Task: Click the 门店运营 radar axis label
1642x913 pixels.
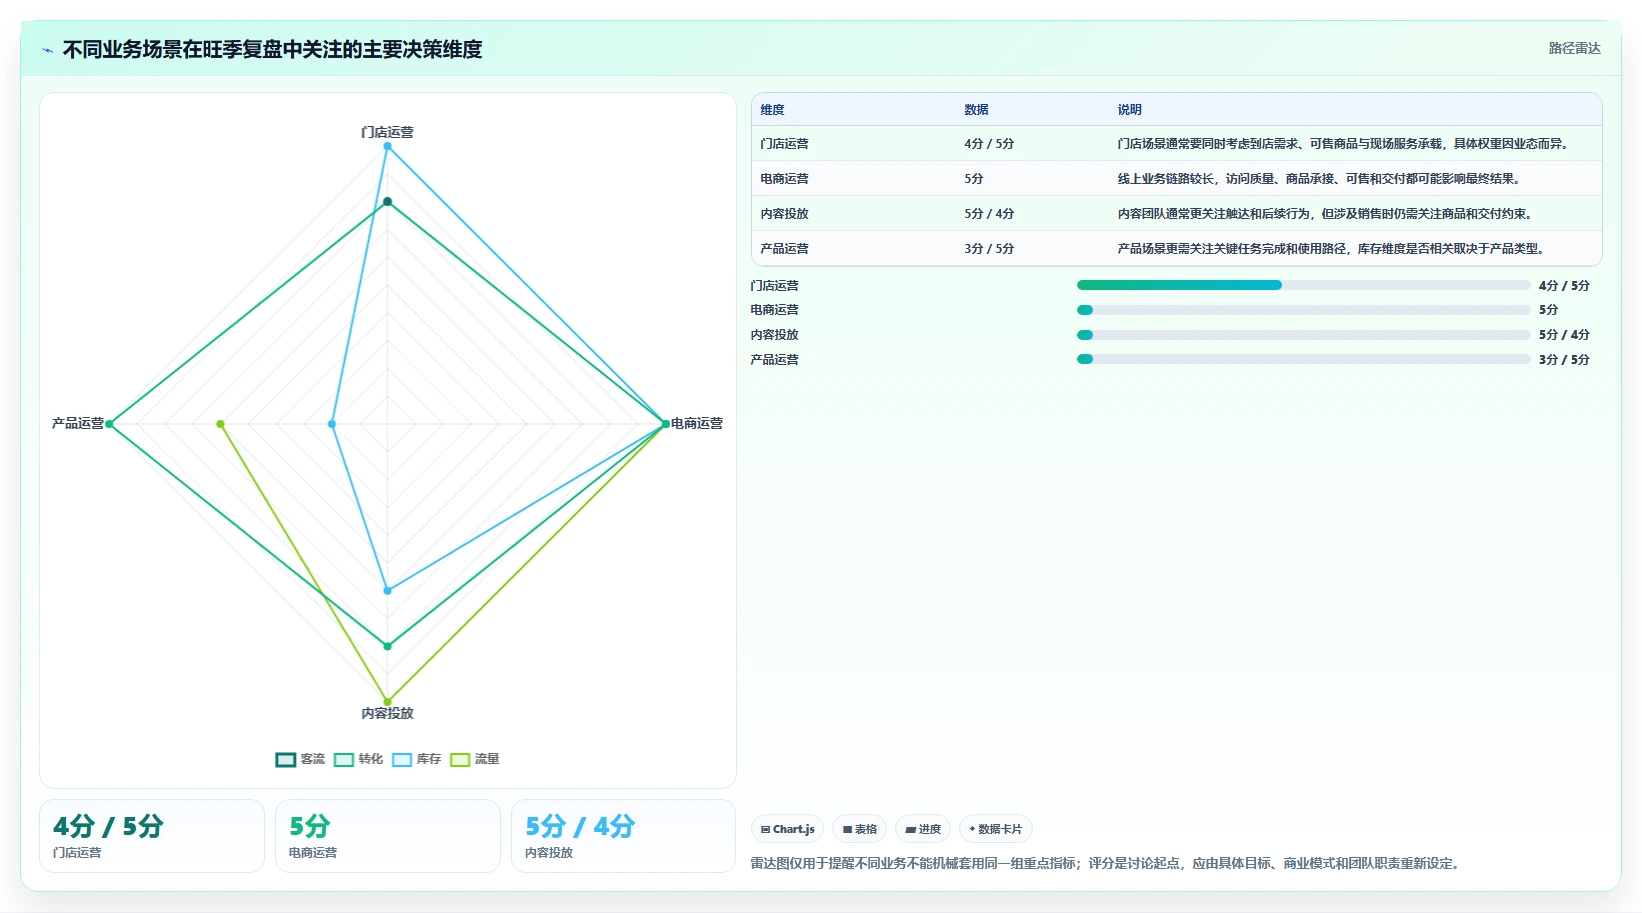Action: [387, 132]
